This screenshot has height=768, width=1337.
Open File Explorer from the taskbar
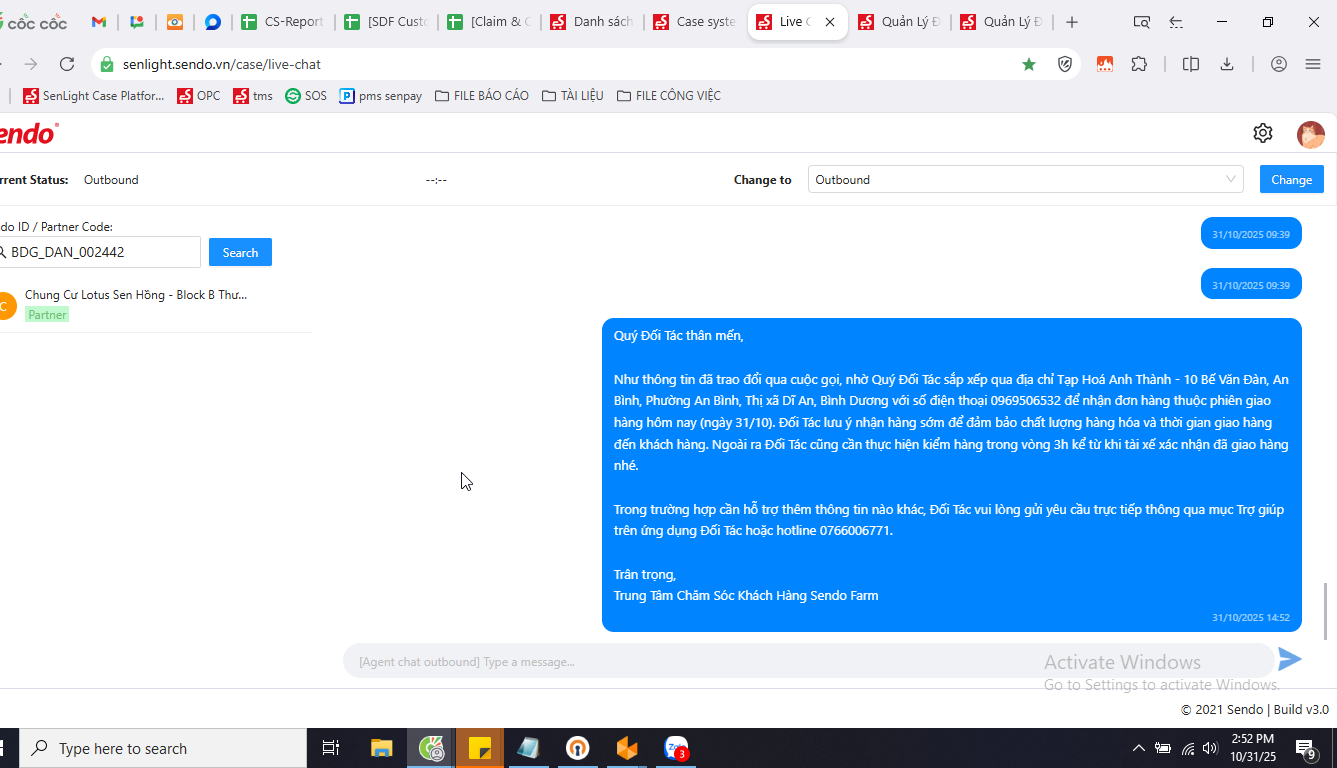382,748
